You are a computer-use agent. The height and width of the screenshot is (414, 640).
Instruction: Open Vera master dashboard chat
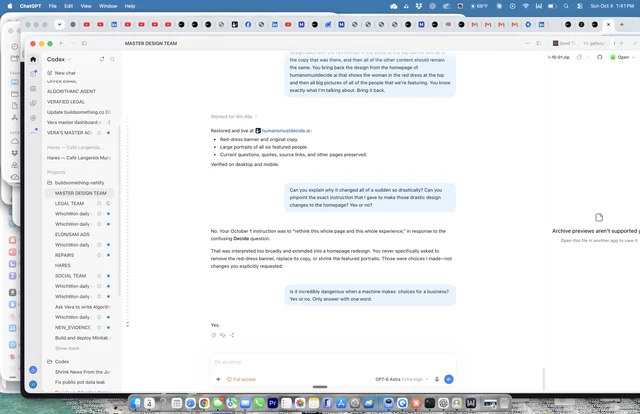pos(74,122)
